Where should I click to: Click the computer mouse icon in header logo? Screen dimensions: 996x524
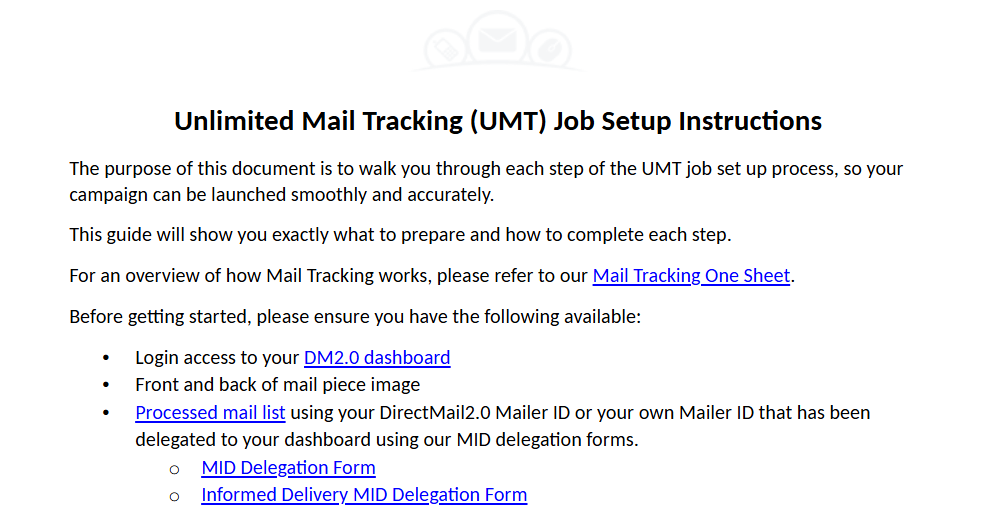[x=550, y=49]
